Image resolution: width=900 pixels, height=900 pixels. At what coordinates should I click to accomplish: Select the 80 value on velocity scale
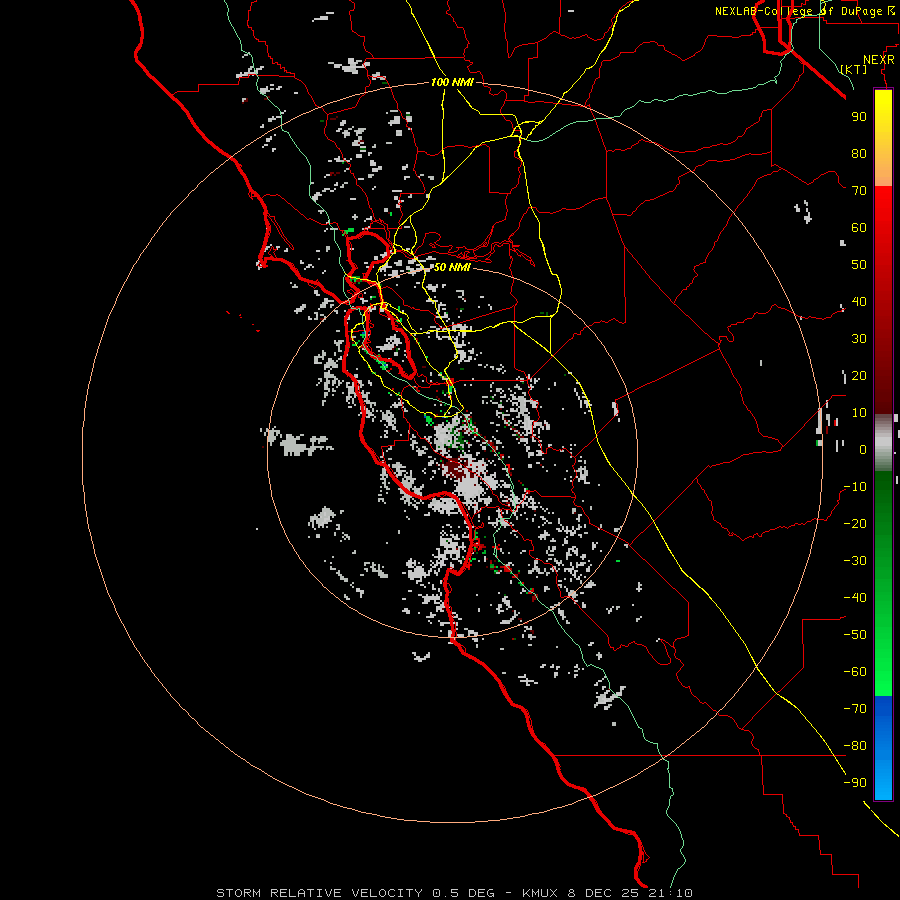[859, 153]
